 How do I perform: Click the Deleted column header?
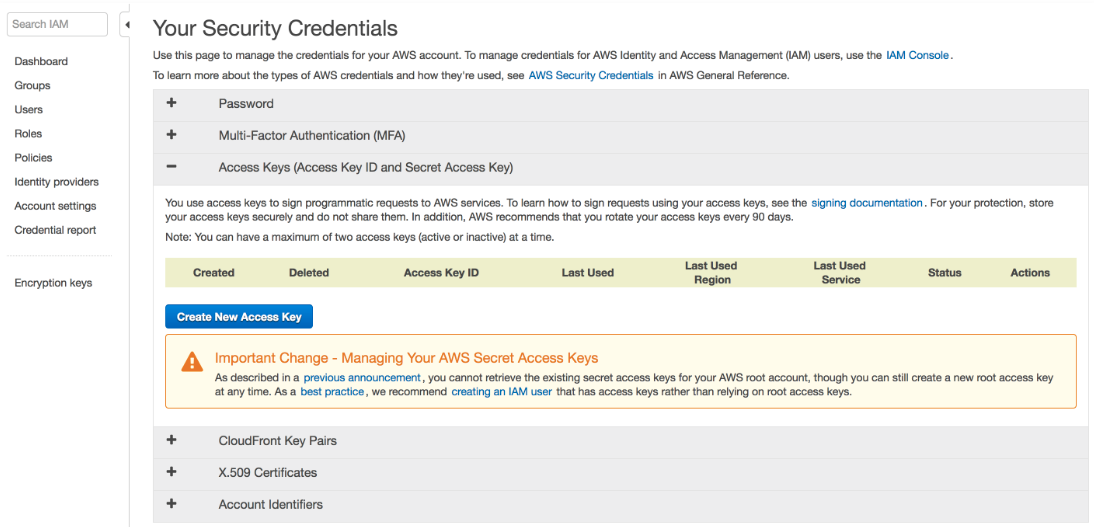(309, 273)
